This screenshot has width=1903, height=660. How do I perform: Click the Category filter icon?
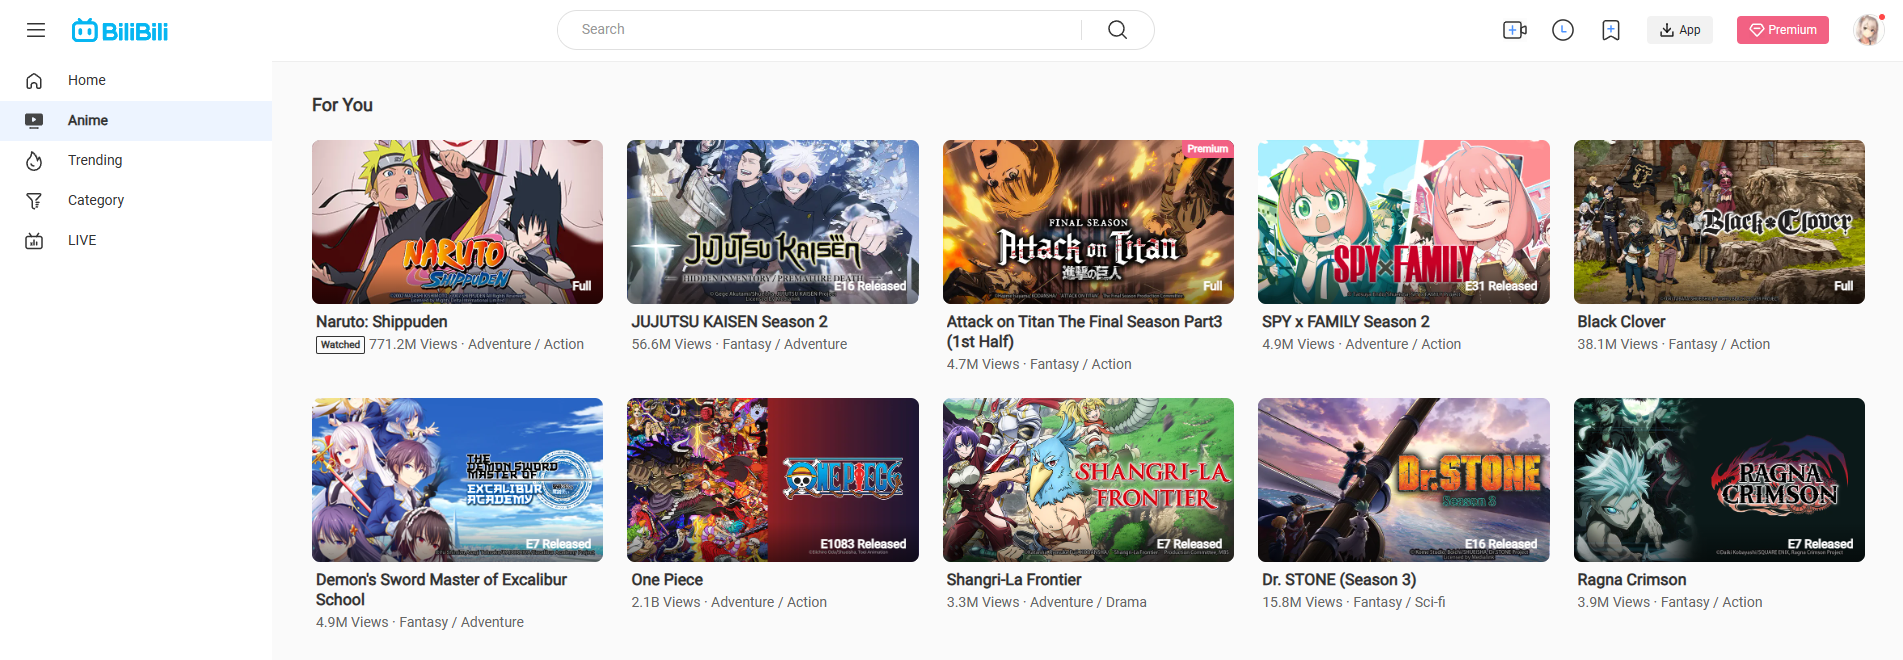coord(34,200)
